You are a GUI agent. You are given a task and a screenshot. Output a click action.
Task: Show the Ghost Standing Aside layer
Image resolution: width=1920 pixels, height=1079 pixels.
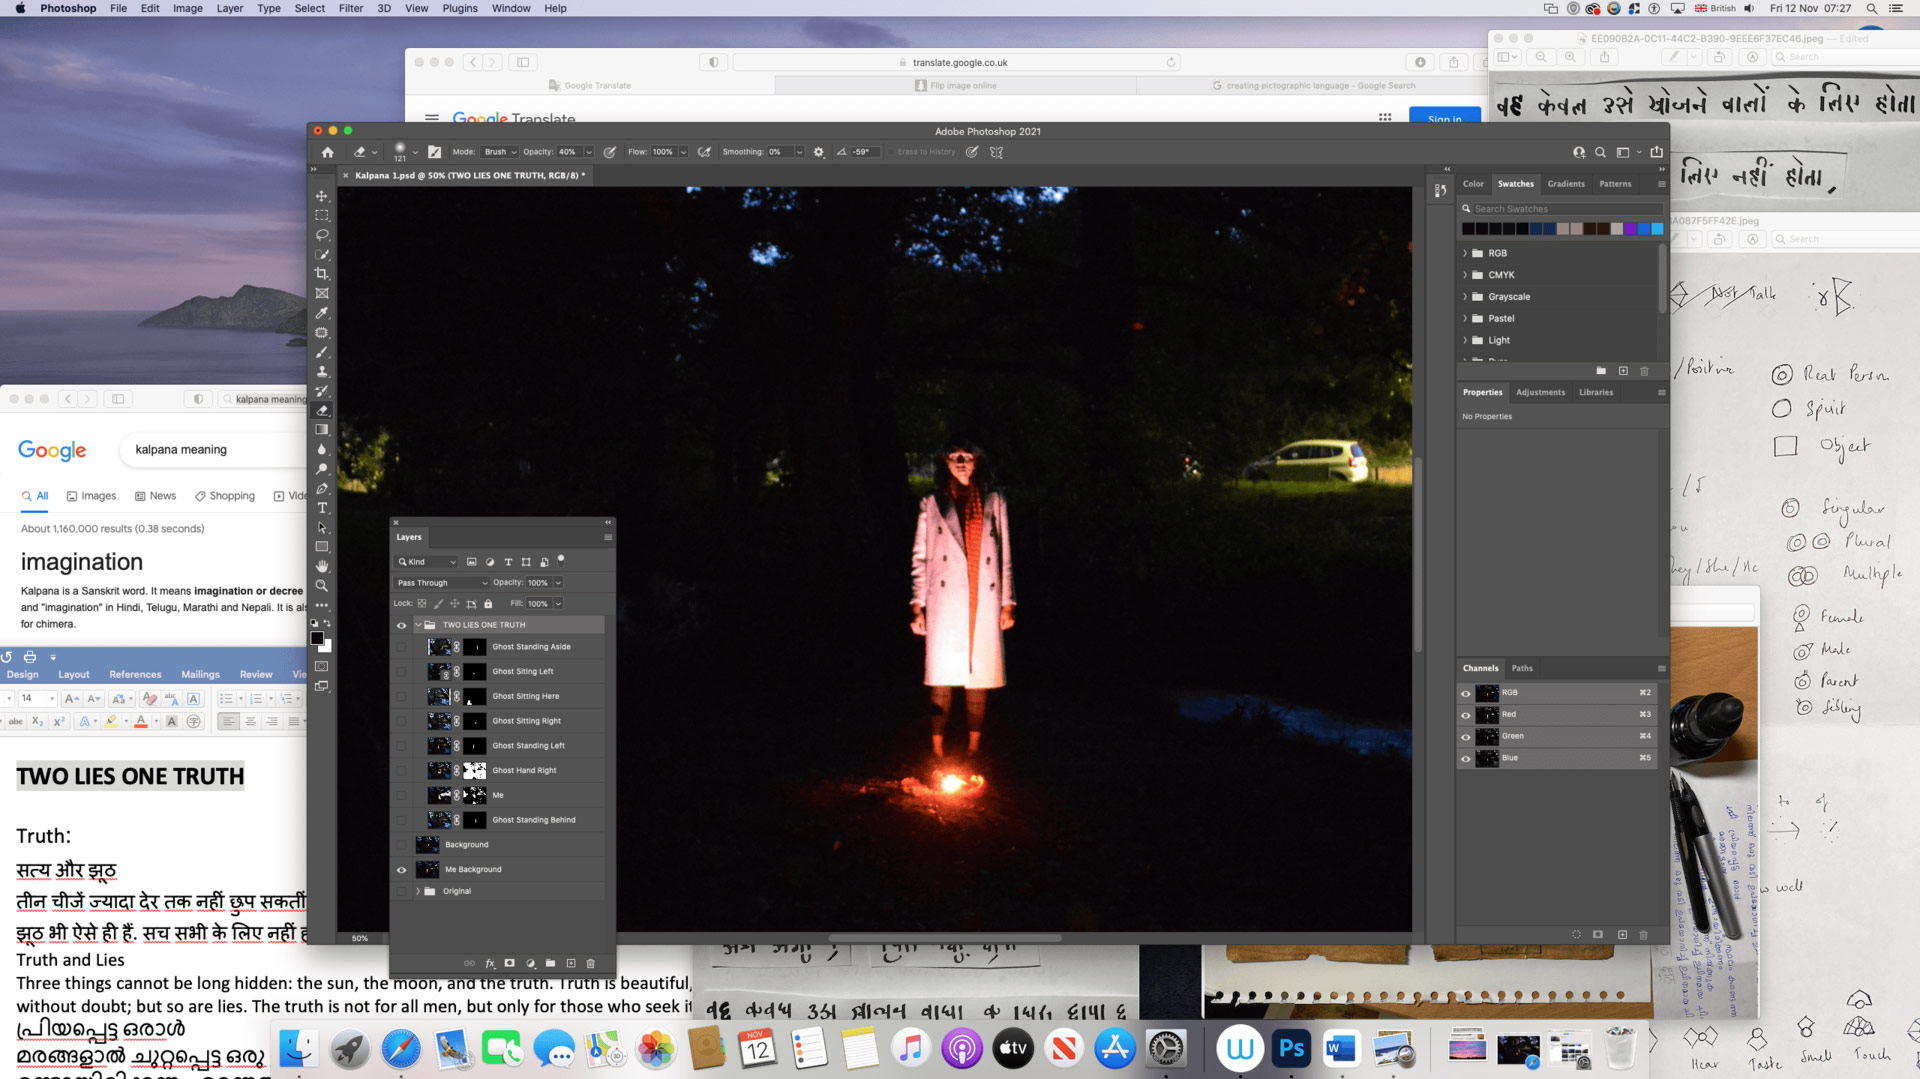[402, 647]
